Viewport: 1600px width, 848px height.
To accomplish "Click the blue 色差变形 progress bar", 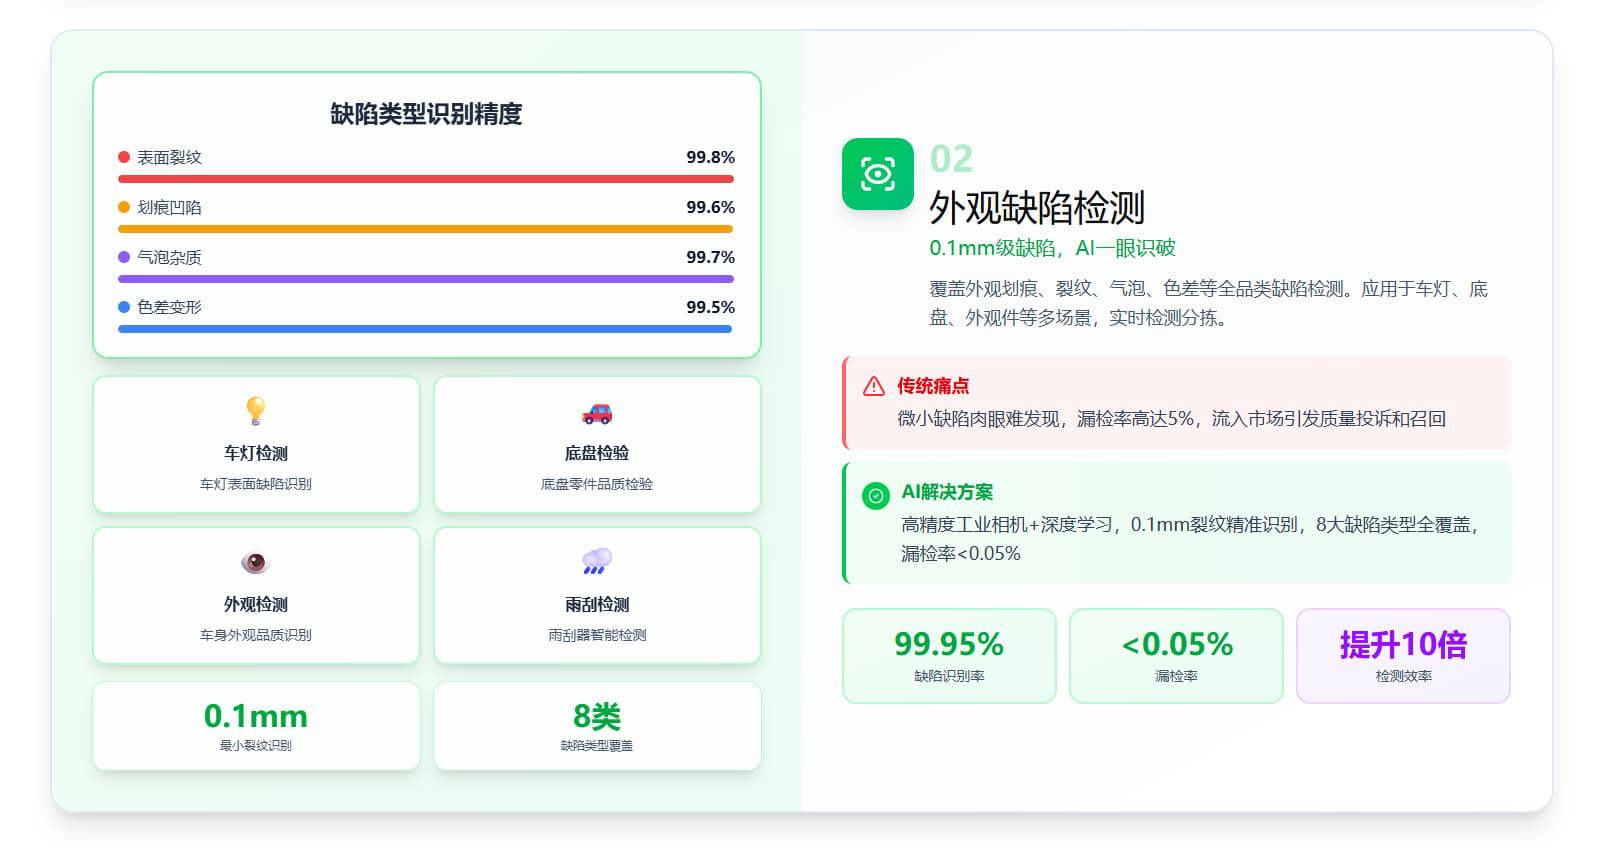I will click(426, 329).
